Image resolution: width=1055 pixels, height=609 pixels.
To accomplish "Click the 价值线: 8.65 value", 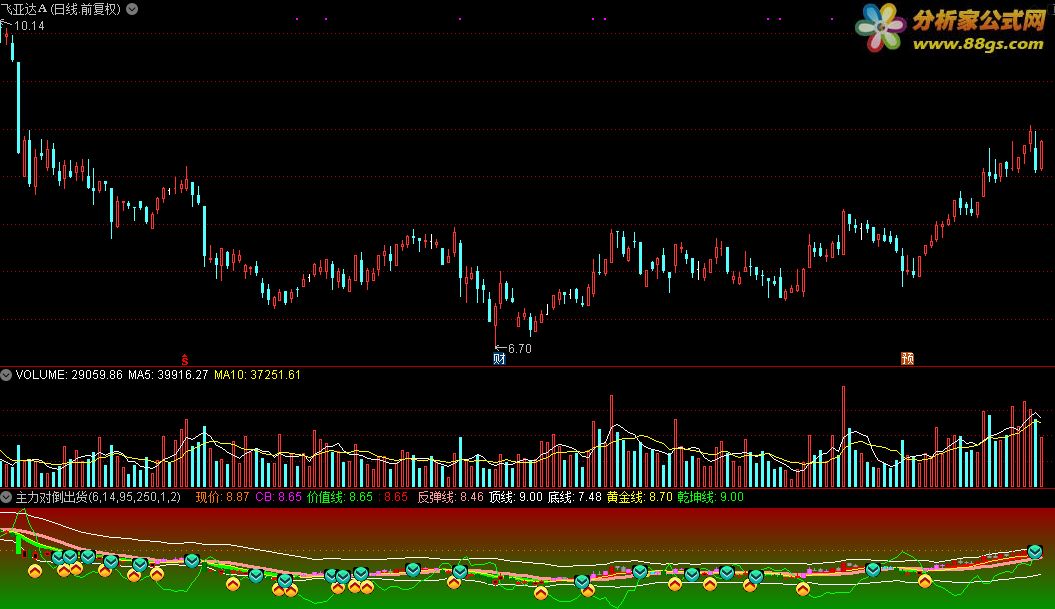I will point(340,497).
